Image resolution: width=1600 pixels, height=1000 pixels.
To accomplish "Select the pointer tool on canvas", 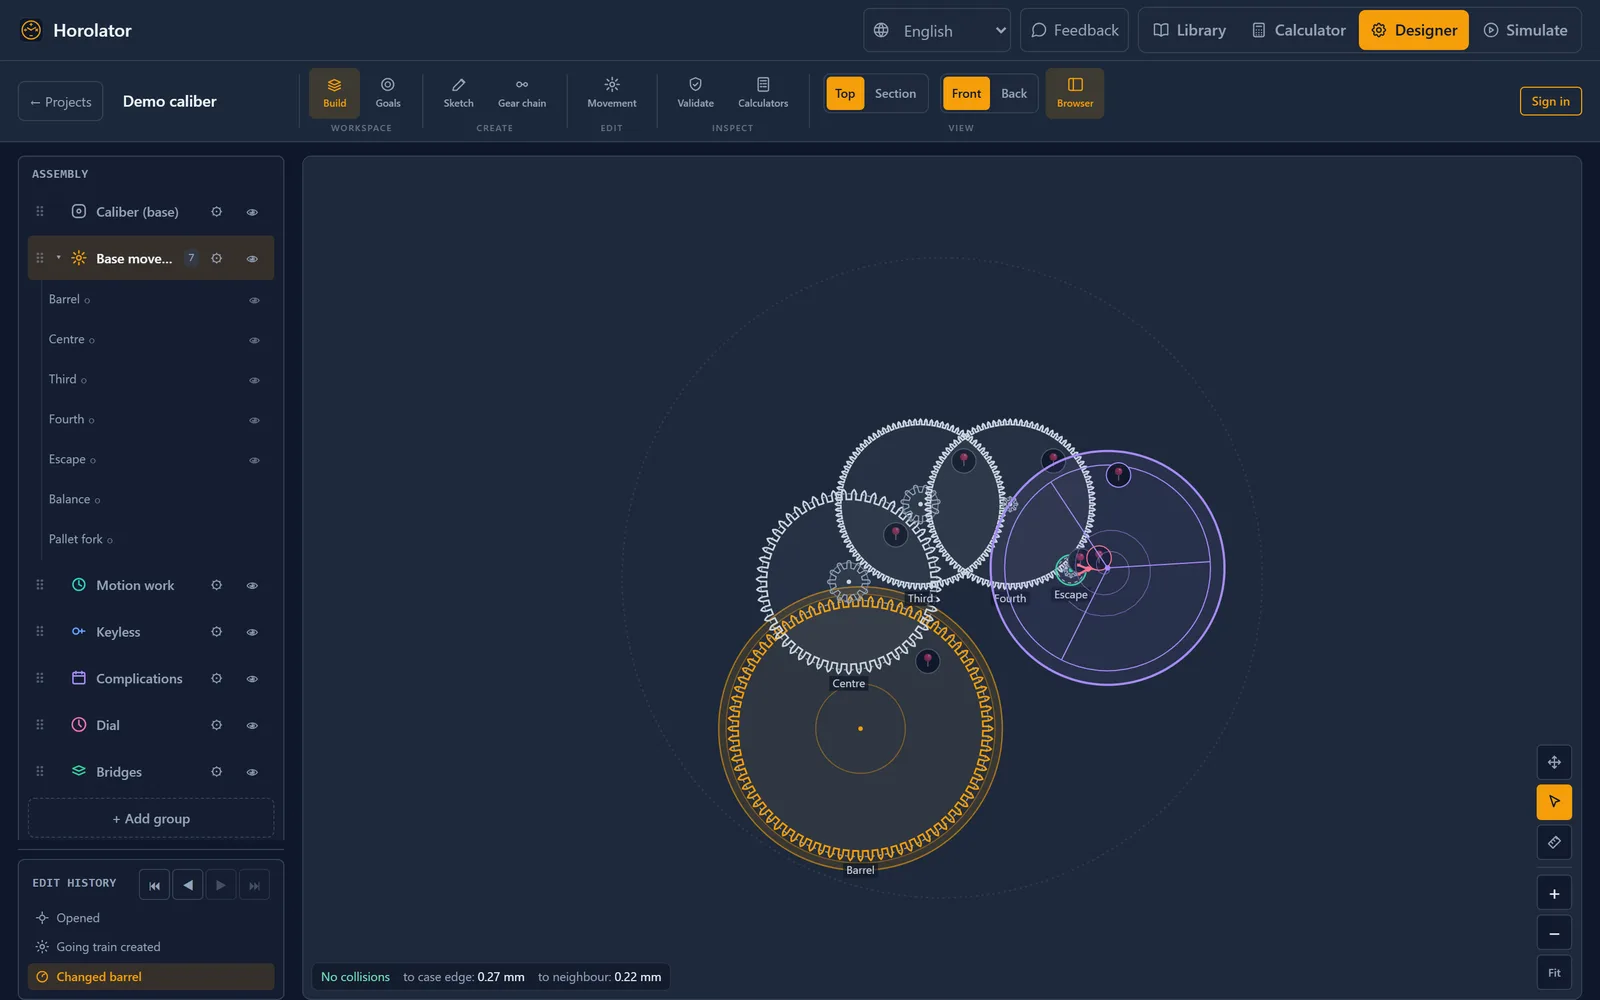I will point(1554,802).
